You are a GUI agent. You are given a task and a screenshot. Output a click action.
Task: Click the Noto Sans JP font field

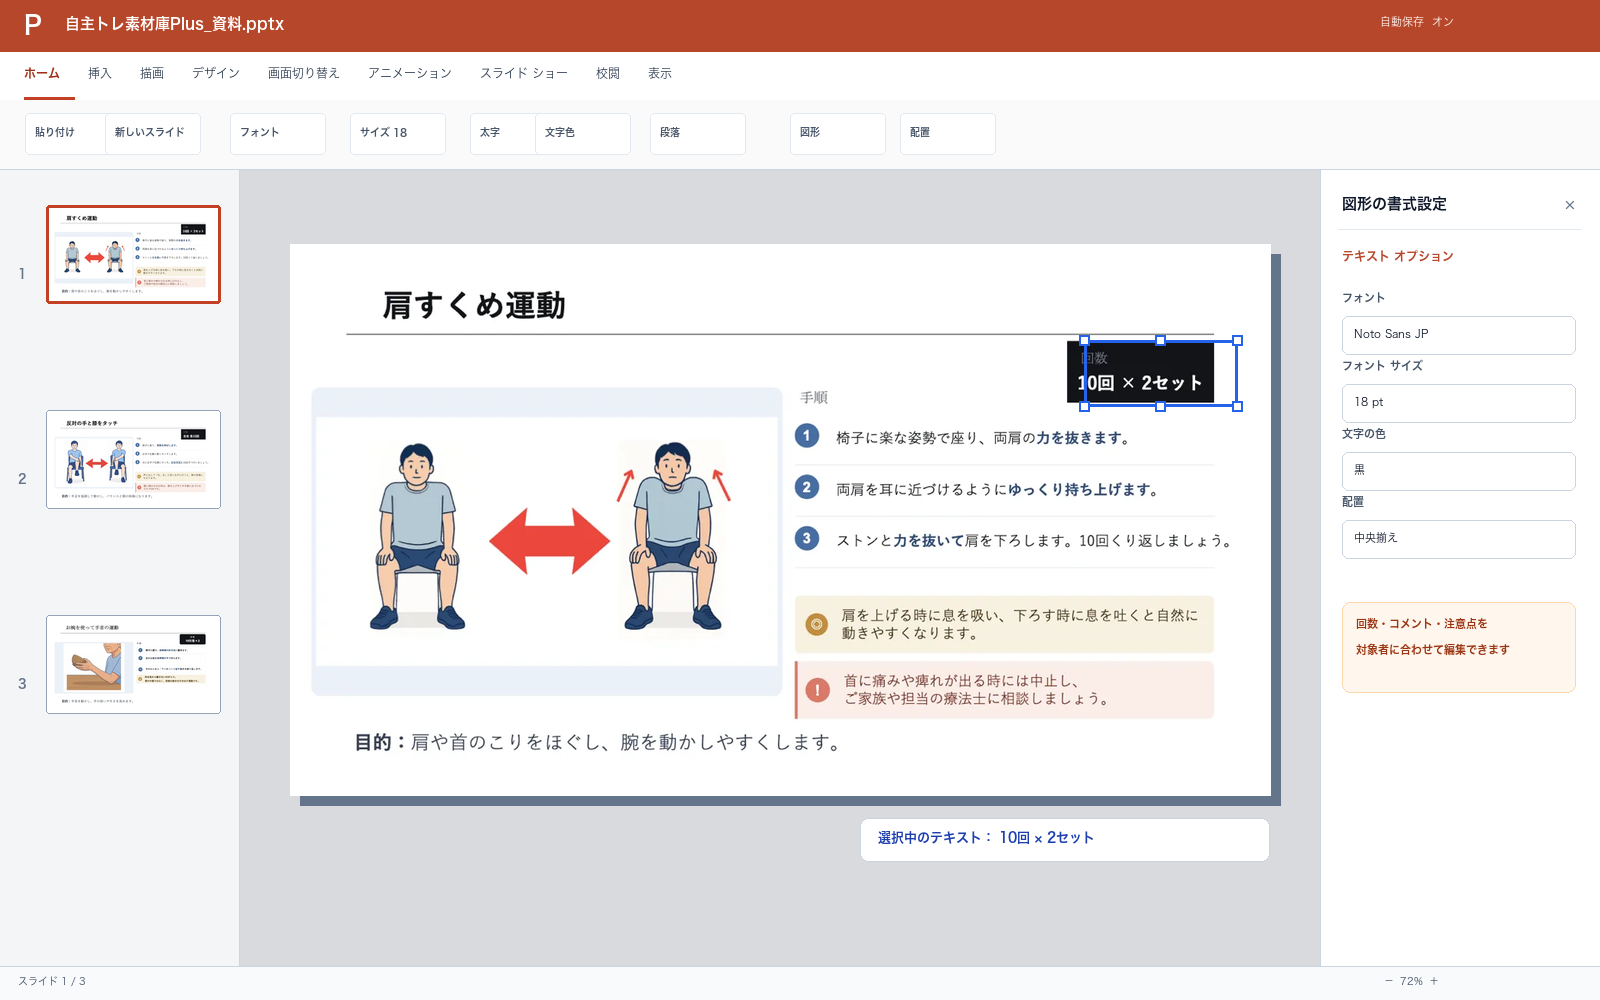tap(1459, 335)
